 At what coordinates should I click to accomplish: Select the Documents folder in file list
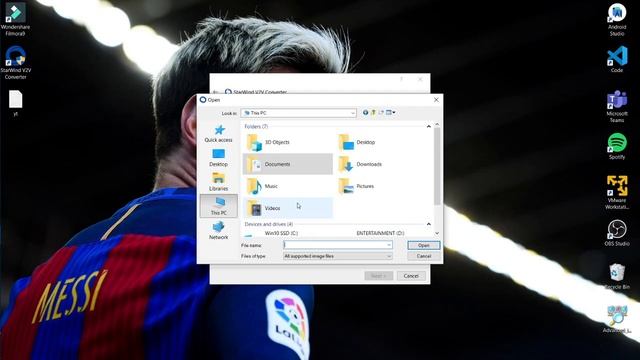point(288,164)
